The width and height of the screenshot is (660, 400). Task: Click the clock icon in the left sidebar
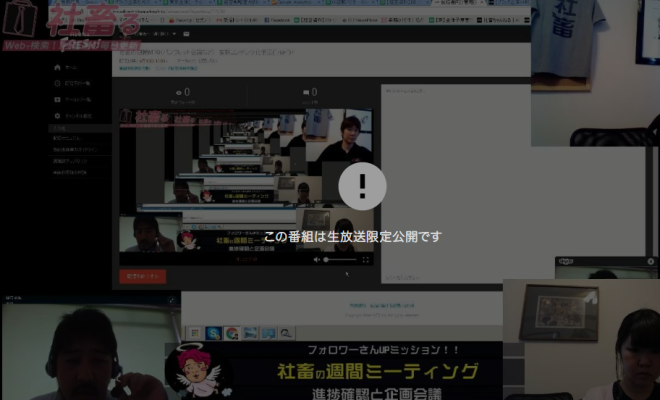[x=56, y=83]
